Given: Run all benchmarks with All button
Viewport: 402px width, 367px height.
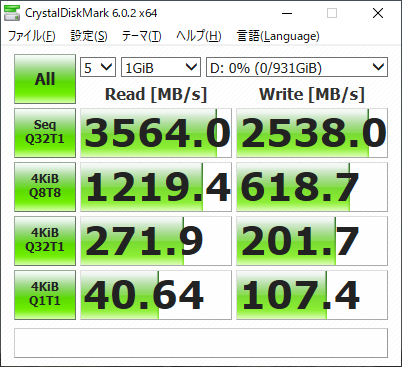Looking at the screenshot, I should [x=45, y=79].
